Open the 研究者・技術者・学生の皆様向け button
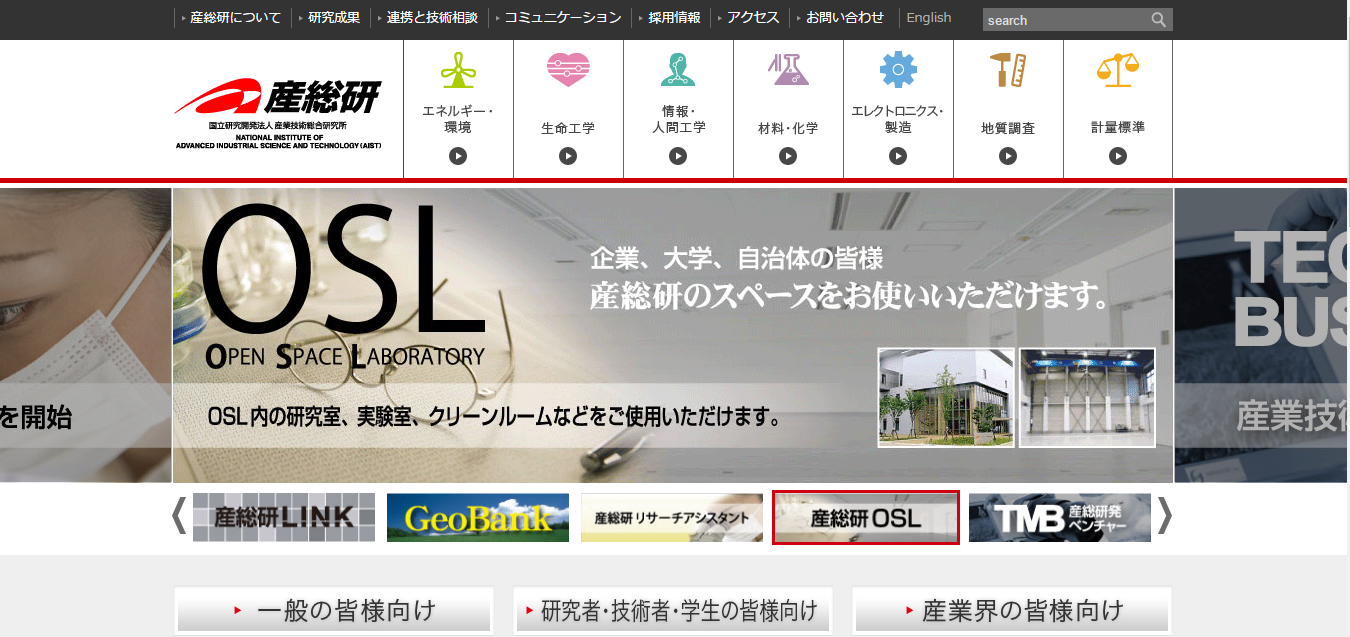The image size is (1350, 637). (673, 610)
